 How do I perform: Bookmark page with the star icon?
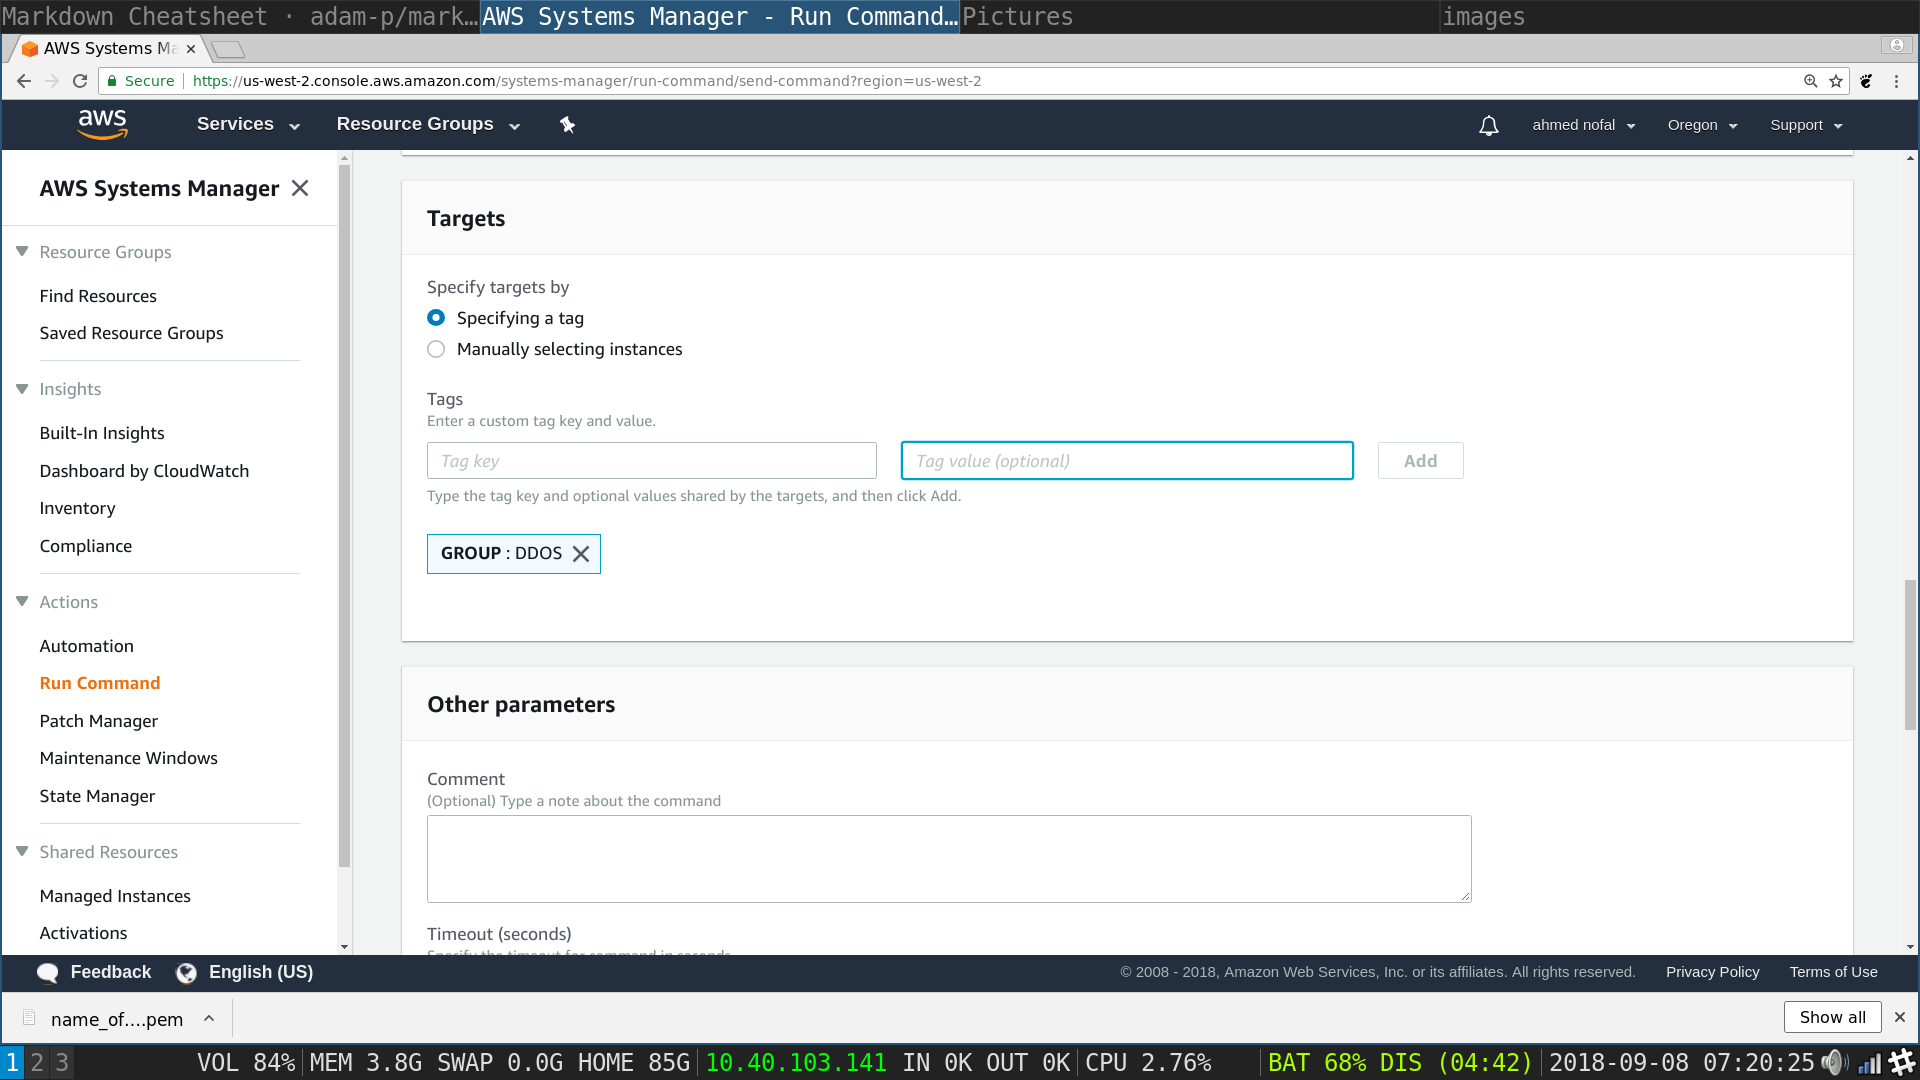coord(1836,81)
